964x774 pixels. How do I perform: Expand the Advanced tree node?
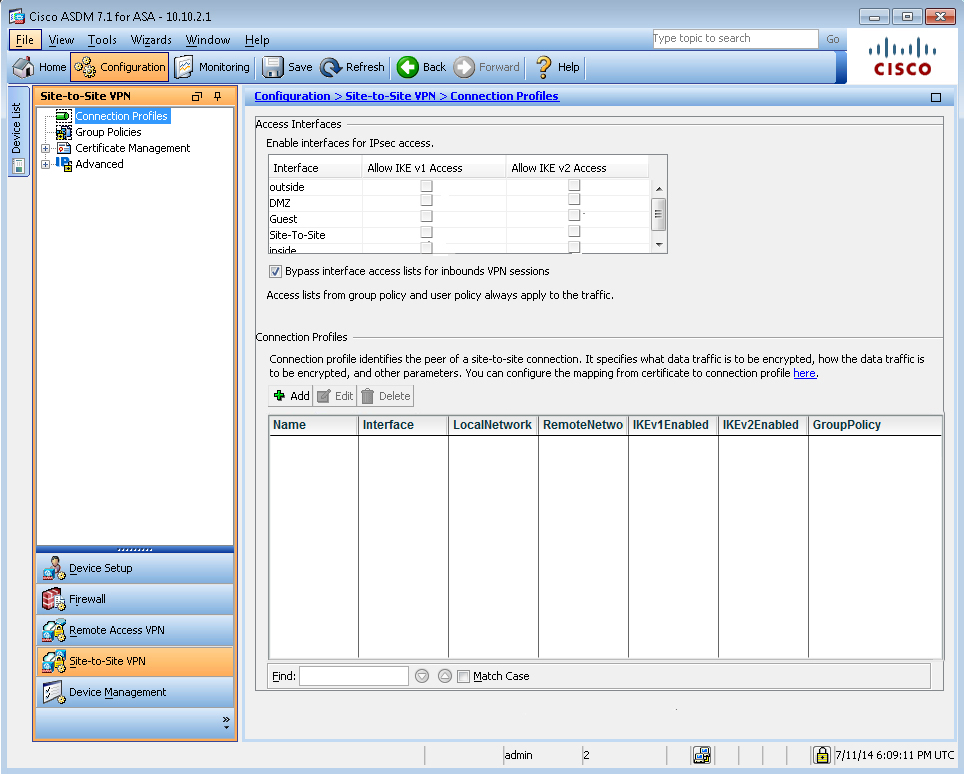coord(45,164)
